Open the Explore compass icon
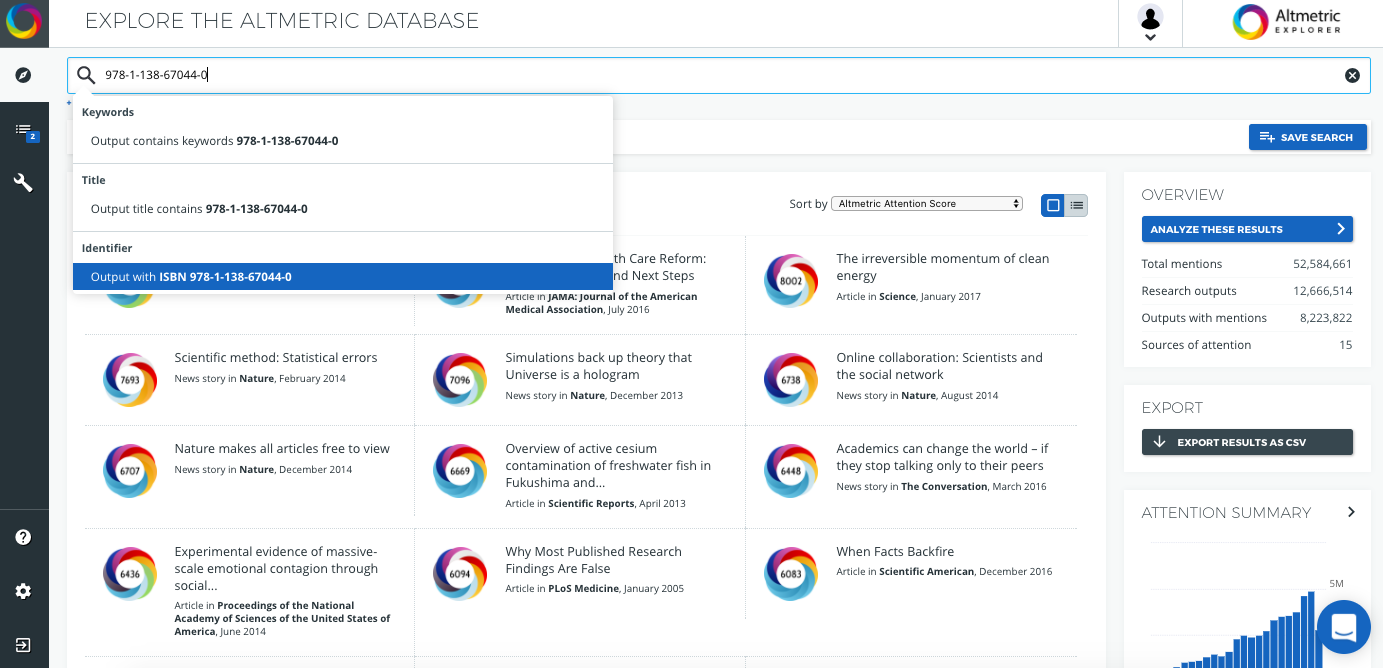1383x668 pixels. 23,75
